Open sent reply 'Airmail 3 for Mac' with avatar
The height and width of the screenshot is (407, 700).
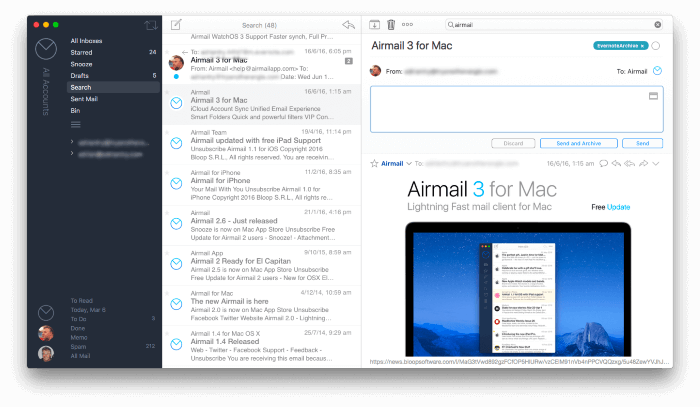click(x=262, y=64)
